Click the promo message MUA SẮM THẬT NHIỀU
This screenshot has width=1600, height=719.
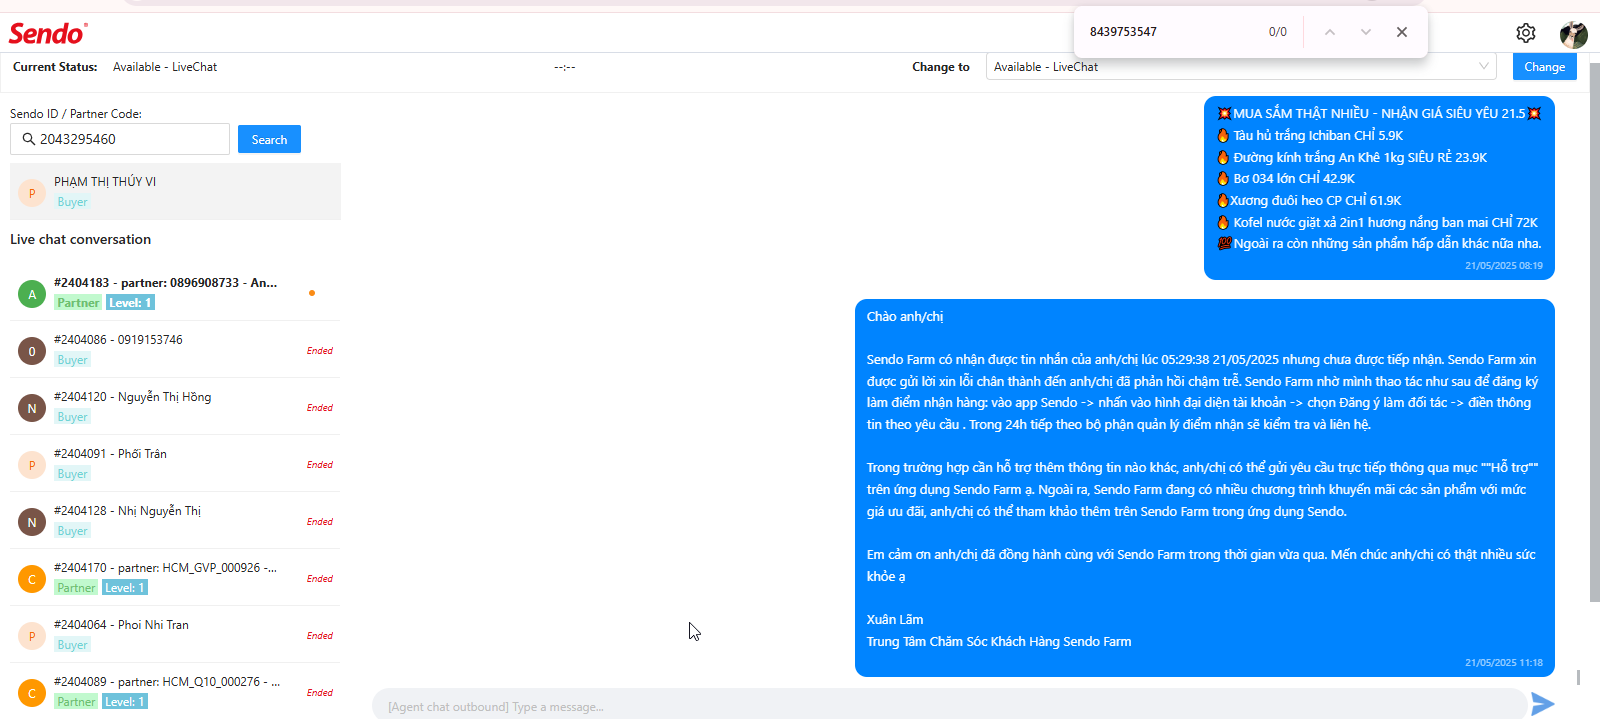click(1379, 188)
